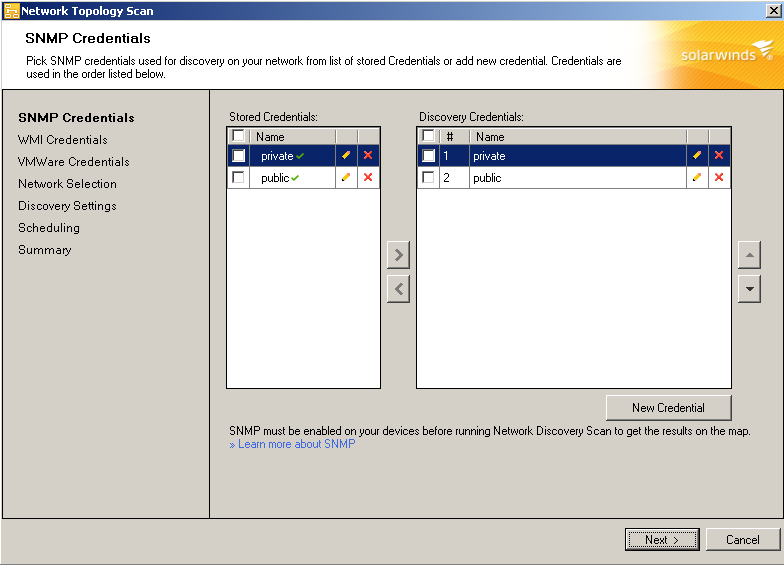Add selected credential using right arrow button
Image resolution: width=784 pixels, height=565 pixels.
tap(398, 255)
